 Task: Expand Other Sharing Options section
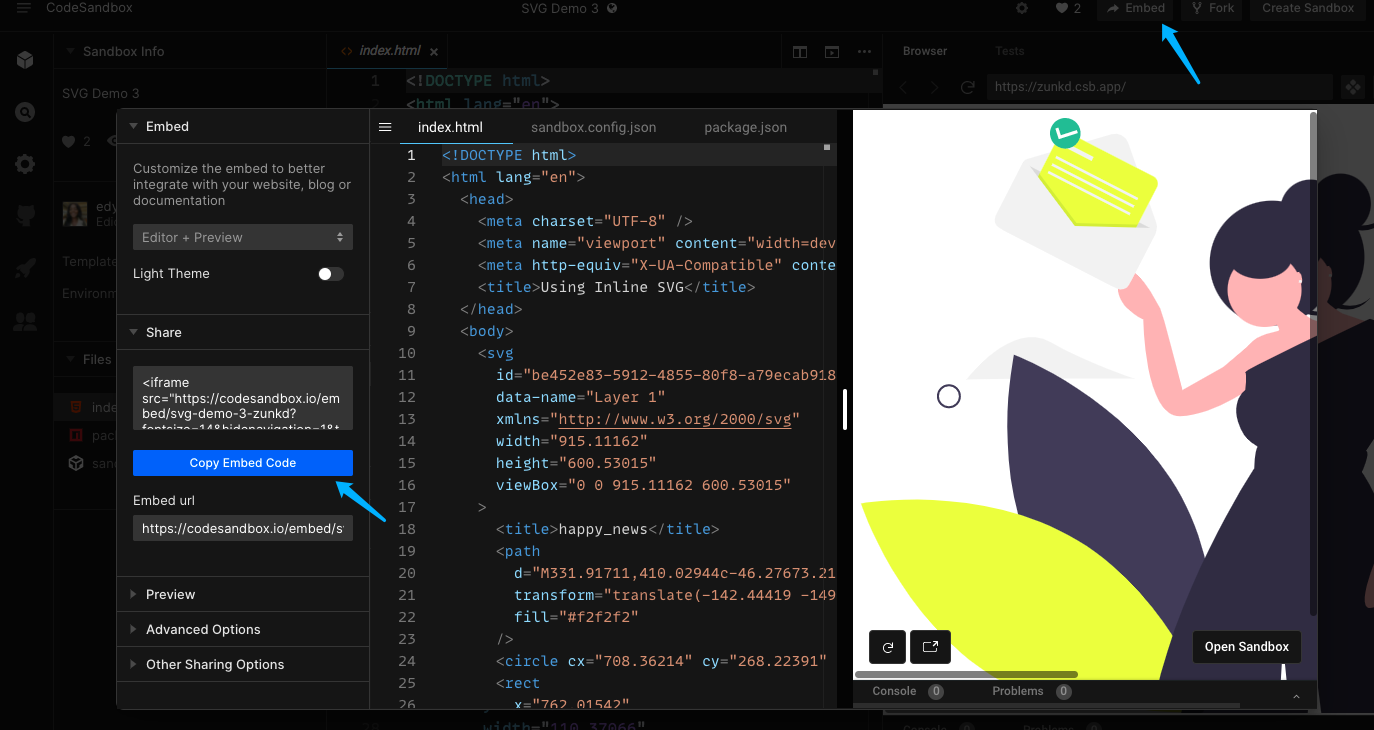pyautogui.click(x=243, y=664)
